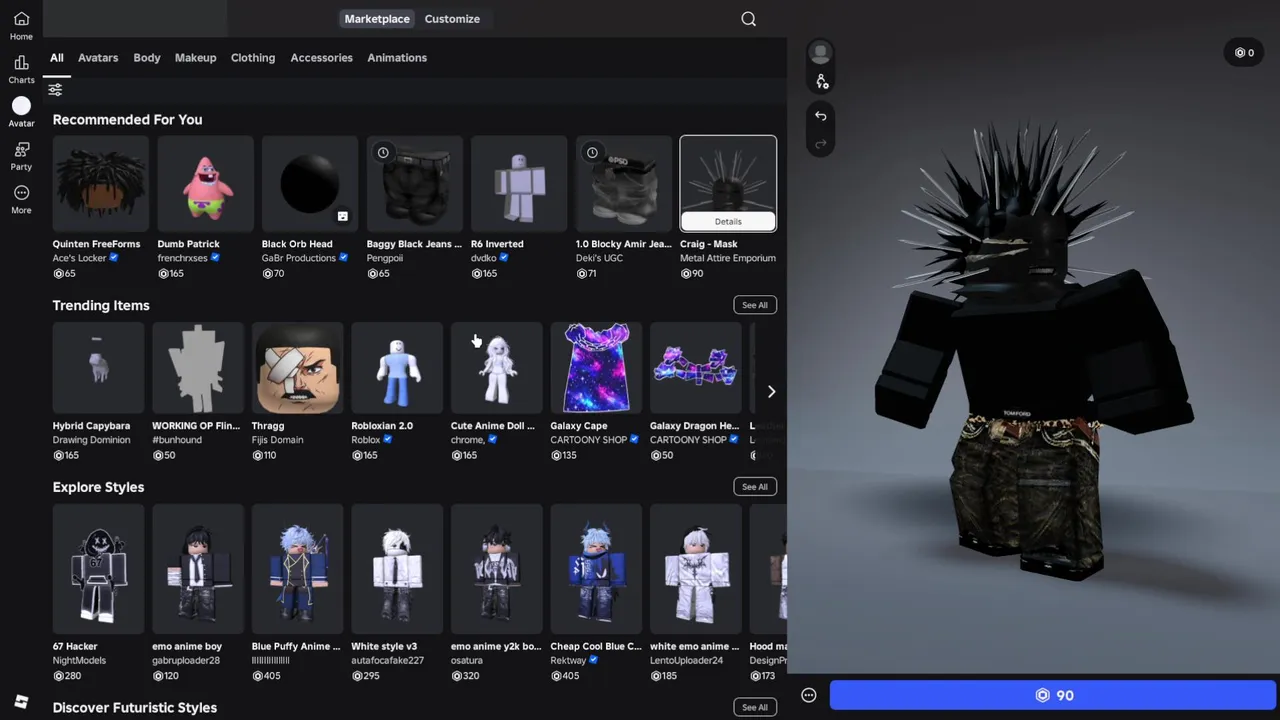1280x720 pixels.
Task: Open Details for Craig - Mask
Action: pos(728,222)
